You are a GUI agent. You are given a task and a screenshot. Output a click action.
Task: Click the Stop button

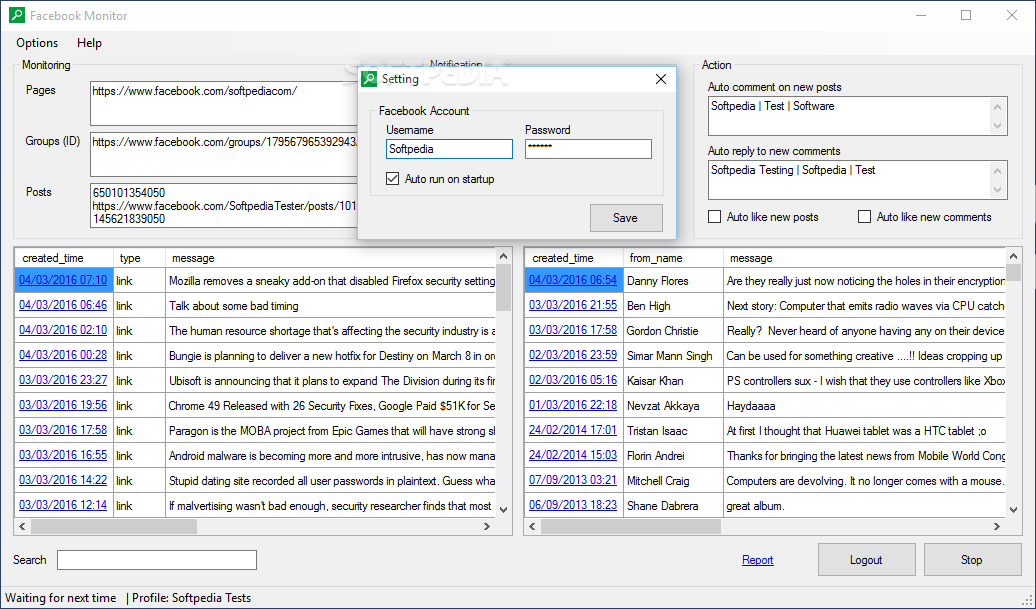coord(972,559)
